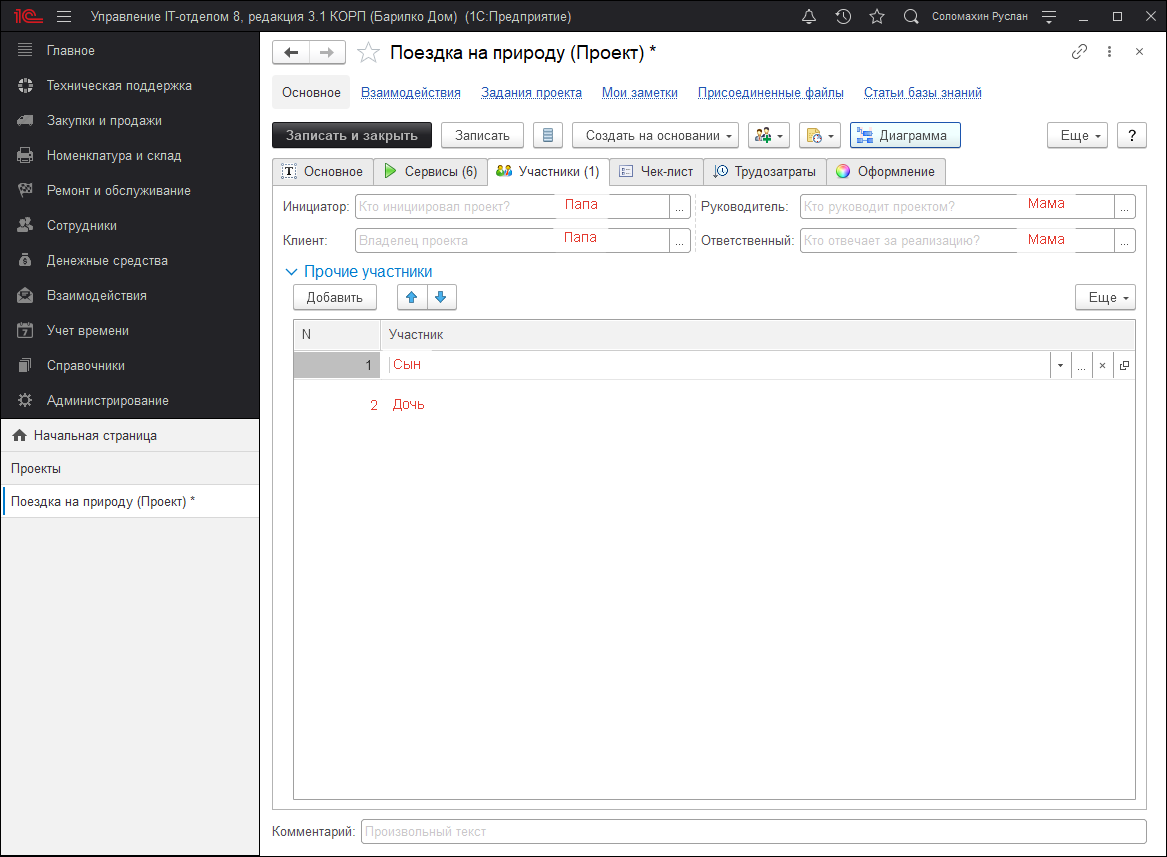Move participant row down with arrow

click(441, 297)
